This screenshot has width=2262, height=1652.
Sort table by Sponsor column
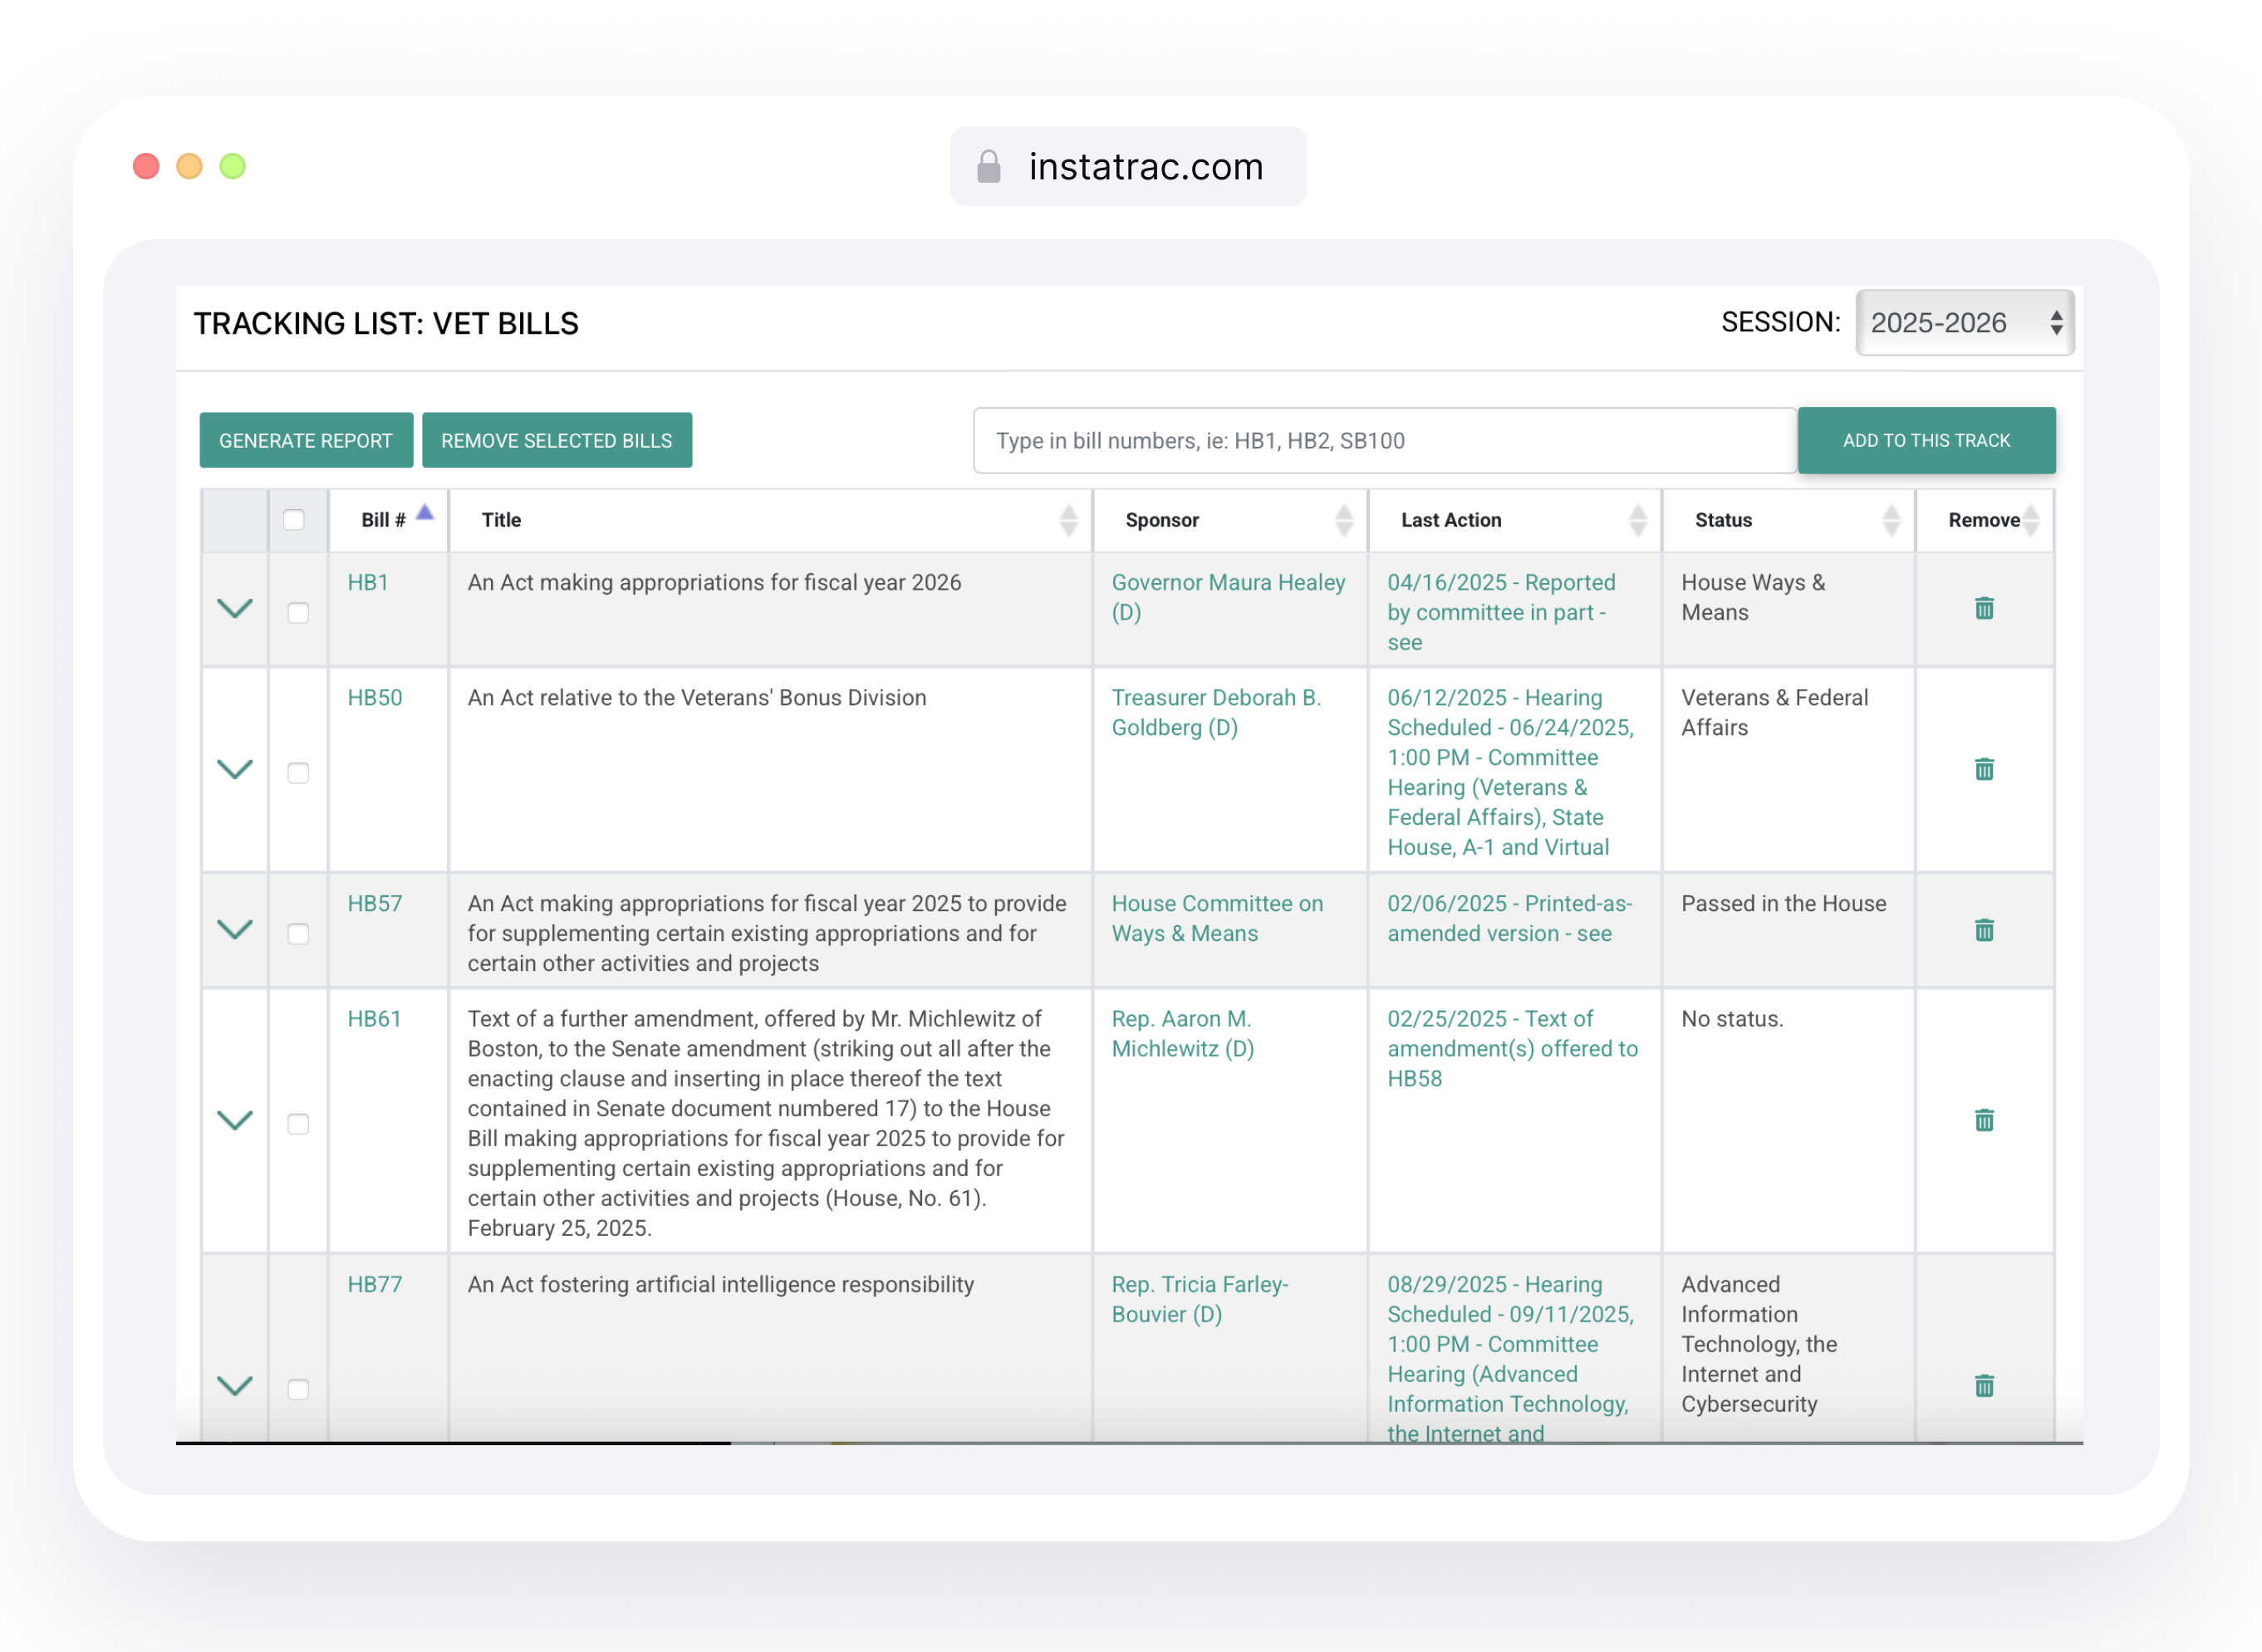pyautogui.click(x=1343, y=520)
